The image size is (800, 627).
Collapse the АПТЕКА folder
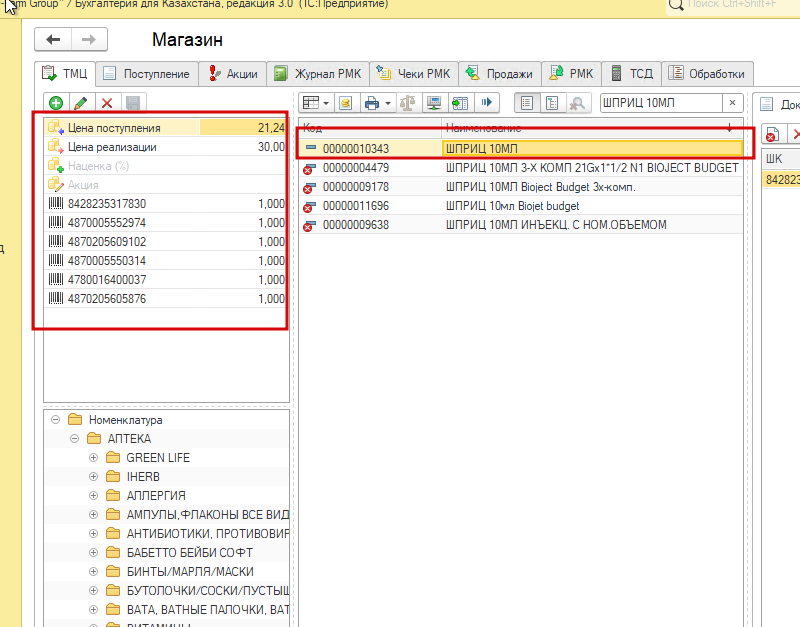[74, 439]
